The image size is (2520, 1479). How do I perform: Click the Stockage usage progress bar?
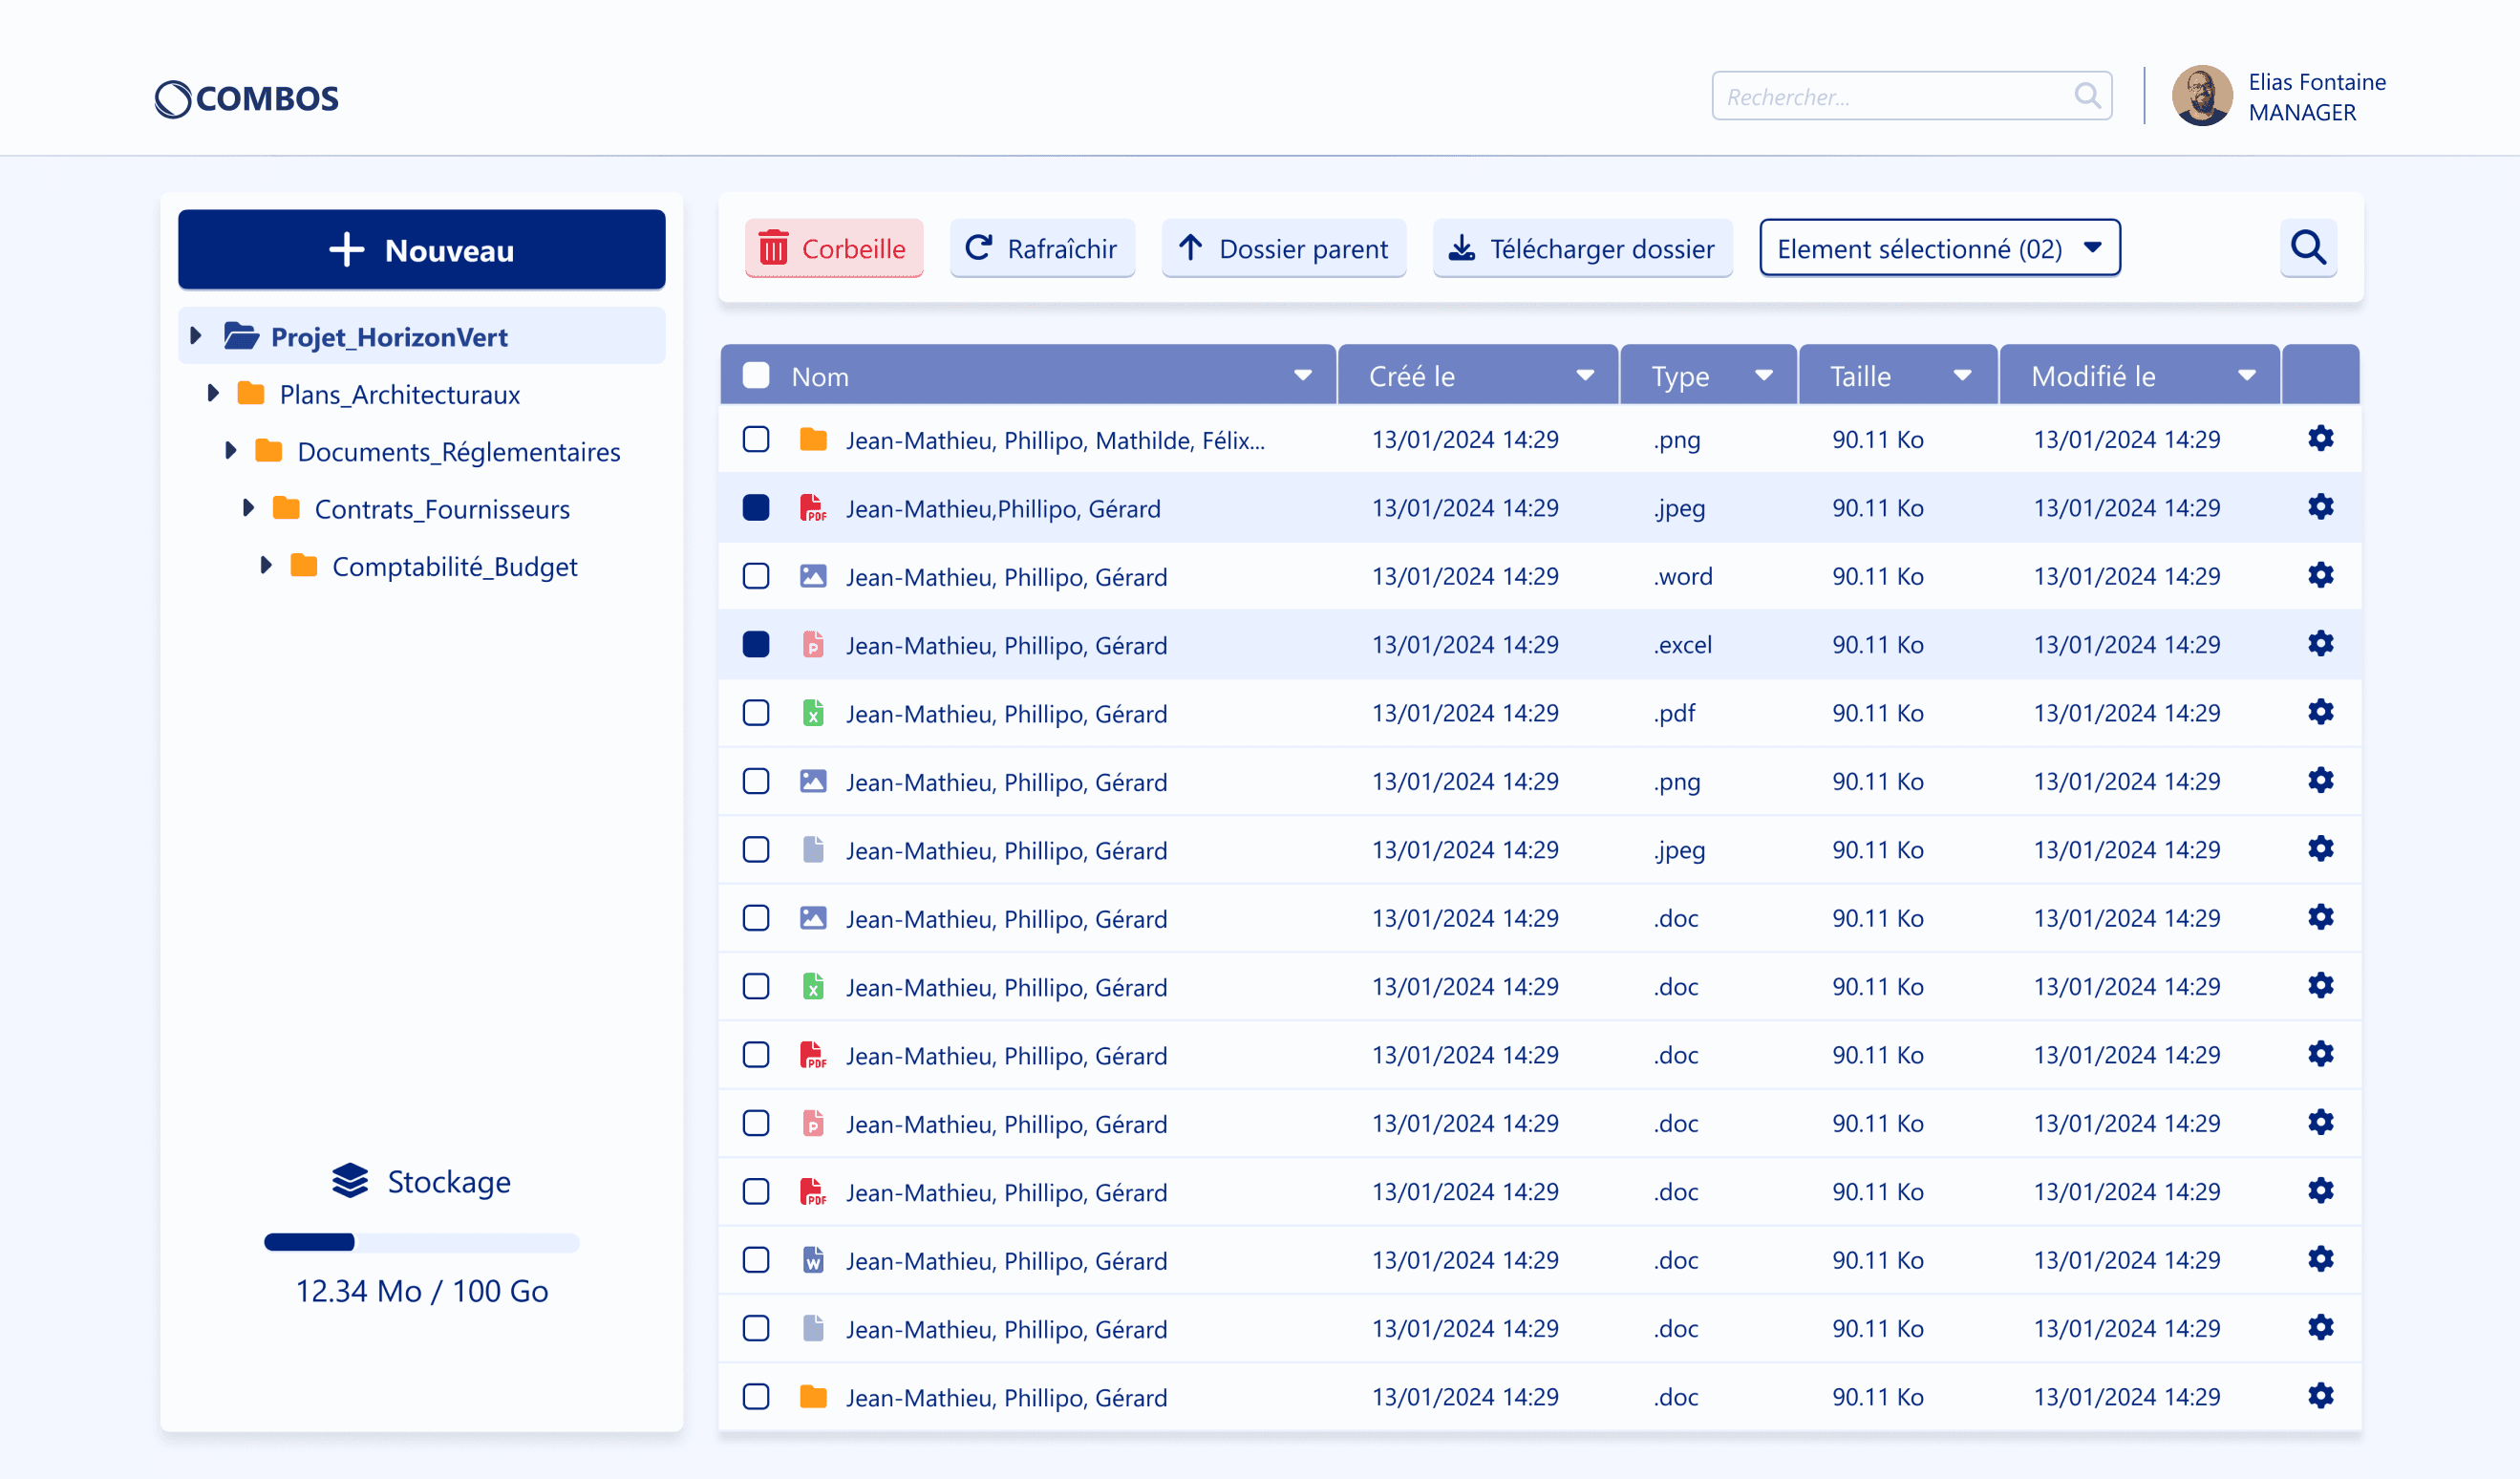(x=421, y=1242)
